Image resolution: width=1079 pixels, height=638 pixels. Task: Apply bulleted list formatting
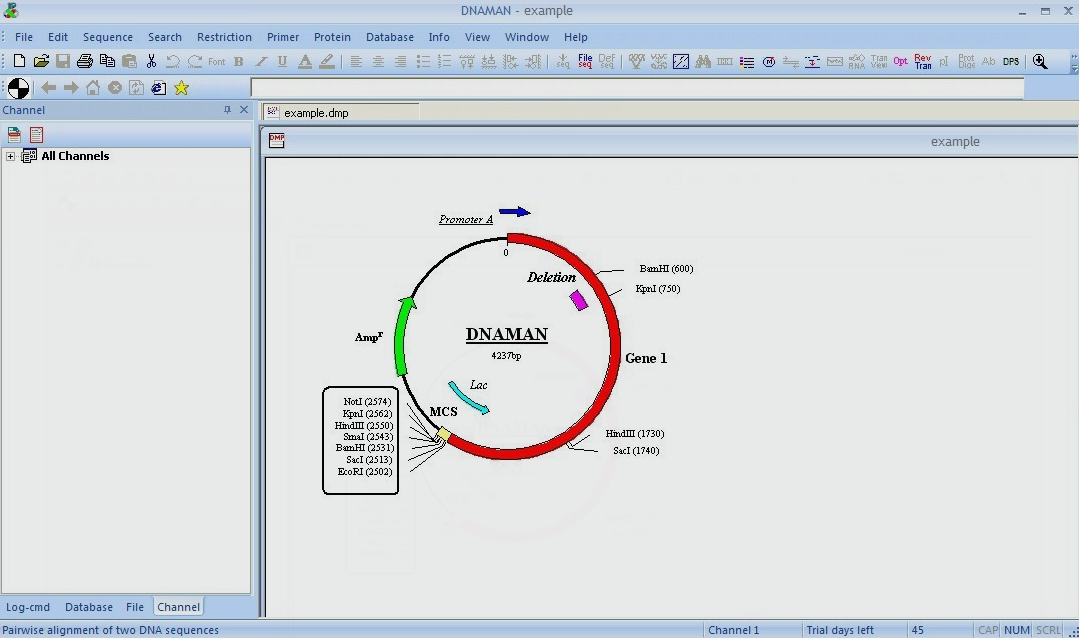(x=423, y=61)
